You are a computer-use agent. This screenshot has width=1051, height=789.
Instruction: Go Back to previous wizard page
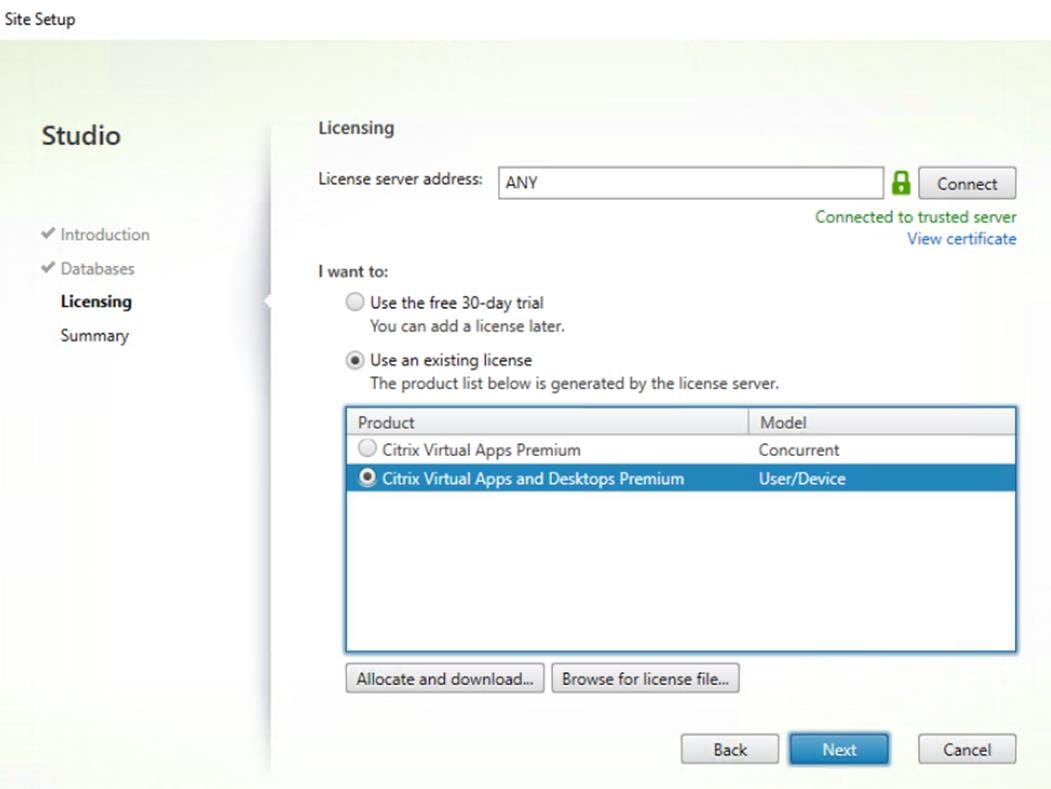click(730, 749)
